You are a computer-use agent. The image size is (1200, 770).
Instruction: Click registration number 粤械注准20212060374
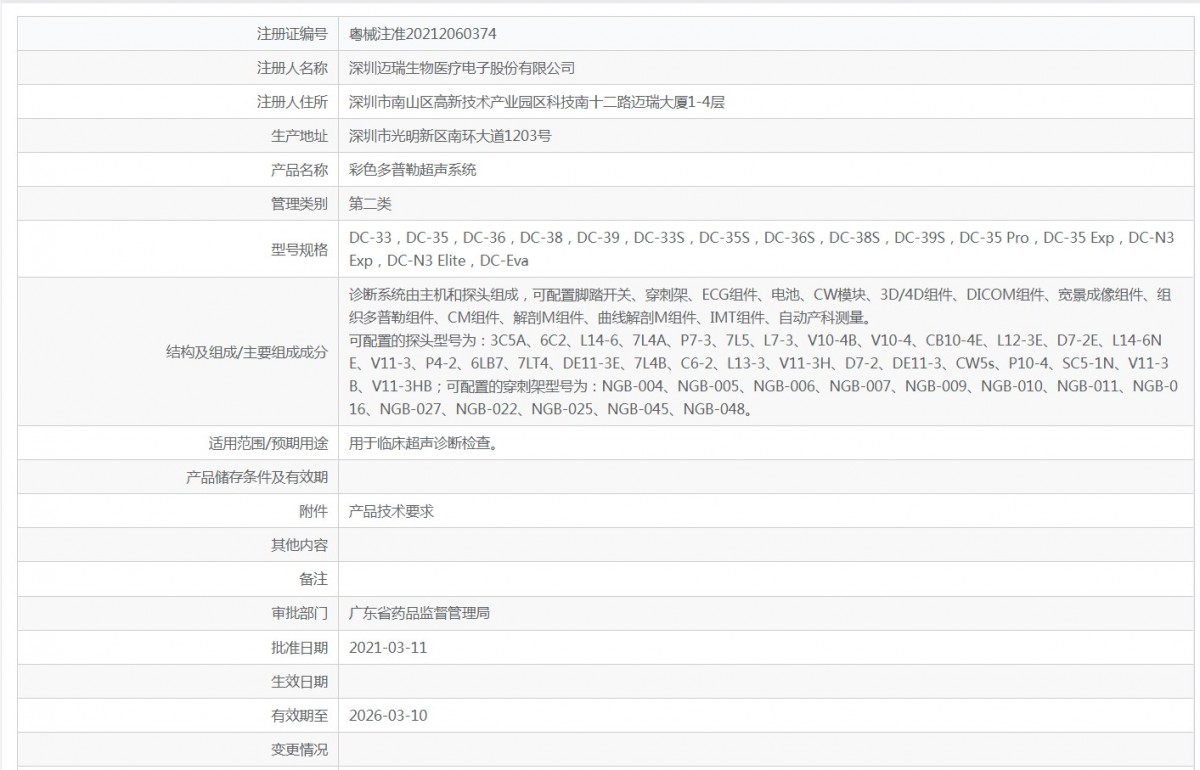(x=423, y=34)
